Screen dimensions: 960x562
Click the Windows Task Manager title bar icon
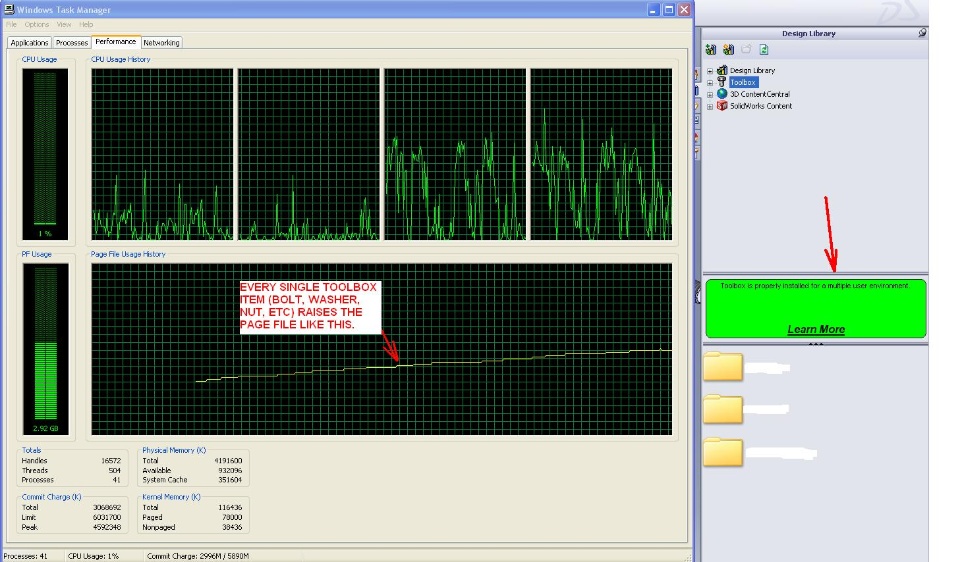[9, 9]
